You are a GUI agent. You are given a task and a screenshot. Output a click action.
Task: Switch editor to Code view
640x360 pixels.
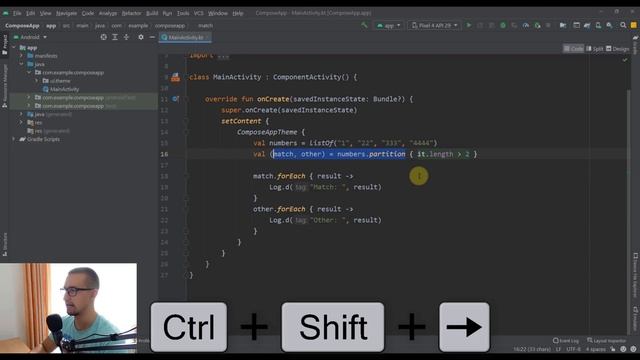(x=573, y=49)
